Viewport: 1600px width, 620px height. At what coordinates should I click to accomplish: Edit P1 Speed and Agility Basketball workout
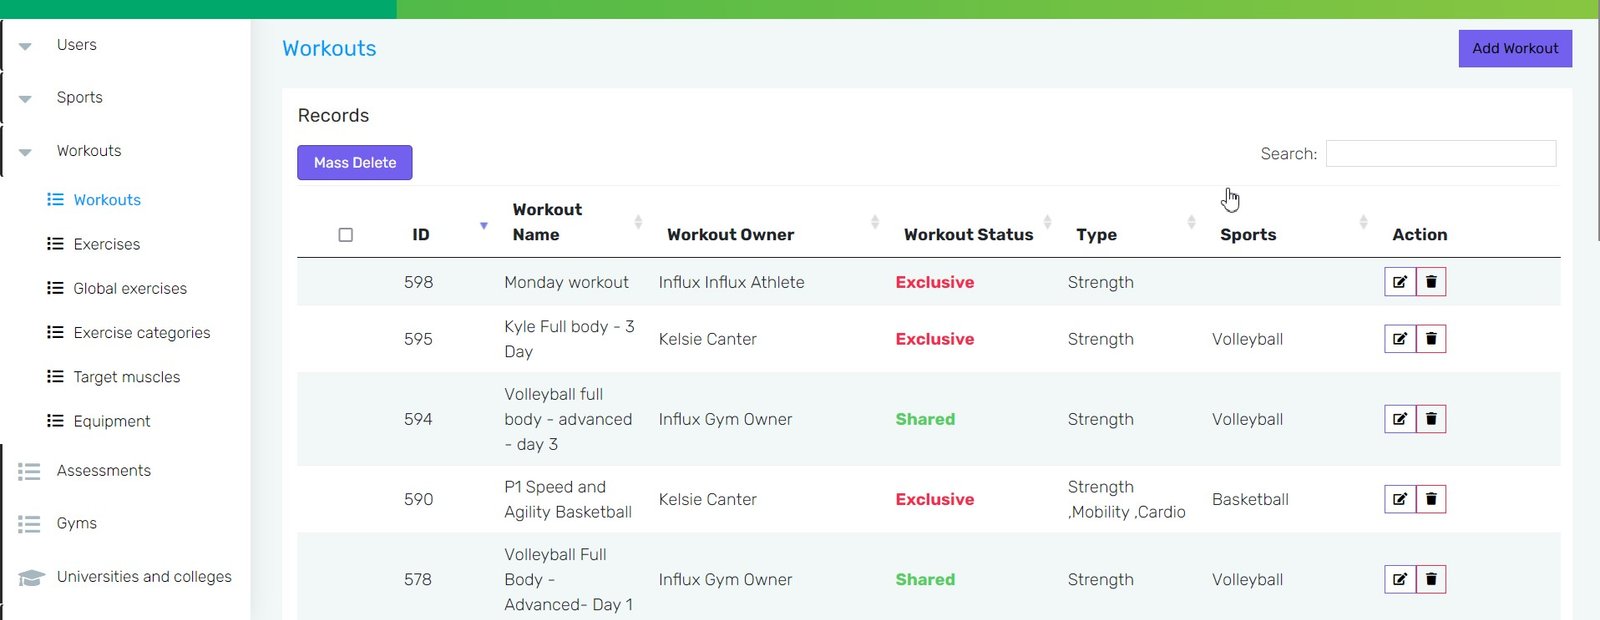(x=1400, y=499)
